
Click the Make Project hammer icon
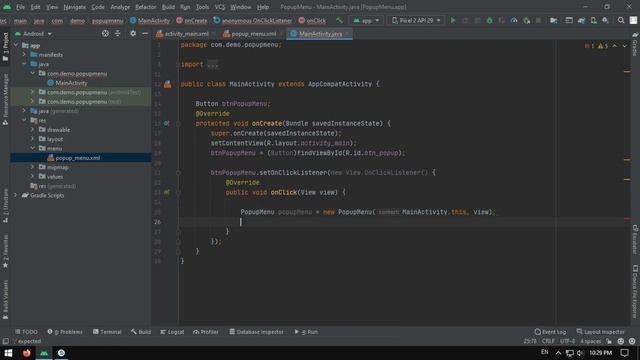click(x=339, y=20)
